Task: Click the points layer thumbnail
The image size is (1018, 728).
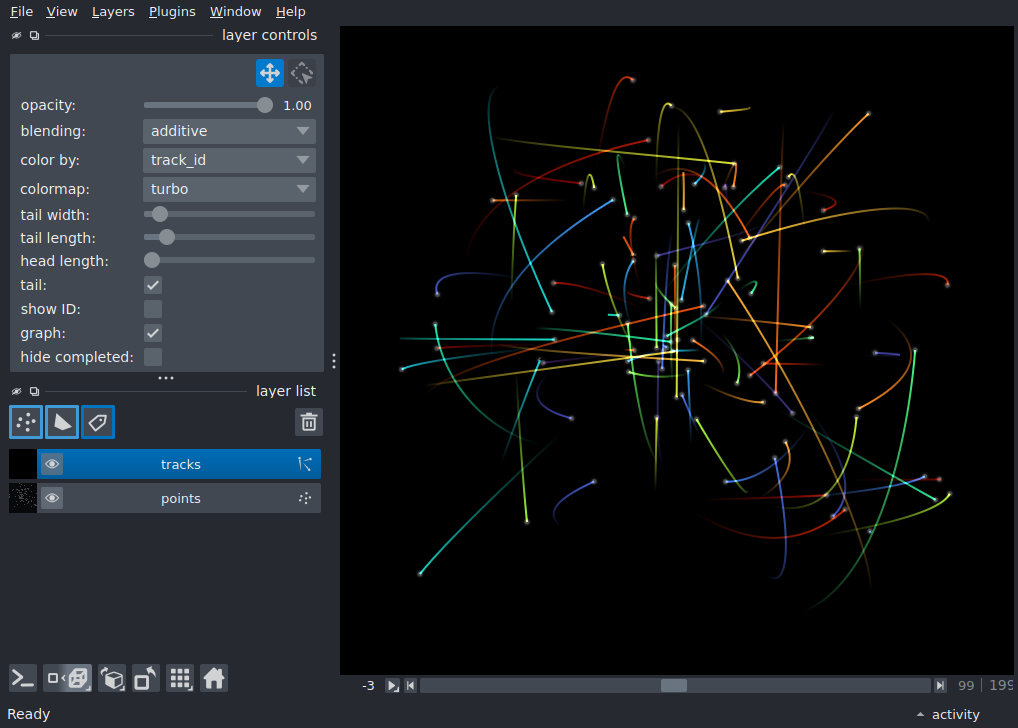Action: [x=23, y=498]
